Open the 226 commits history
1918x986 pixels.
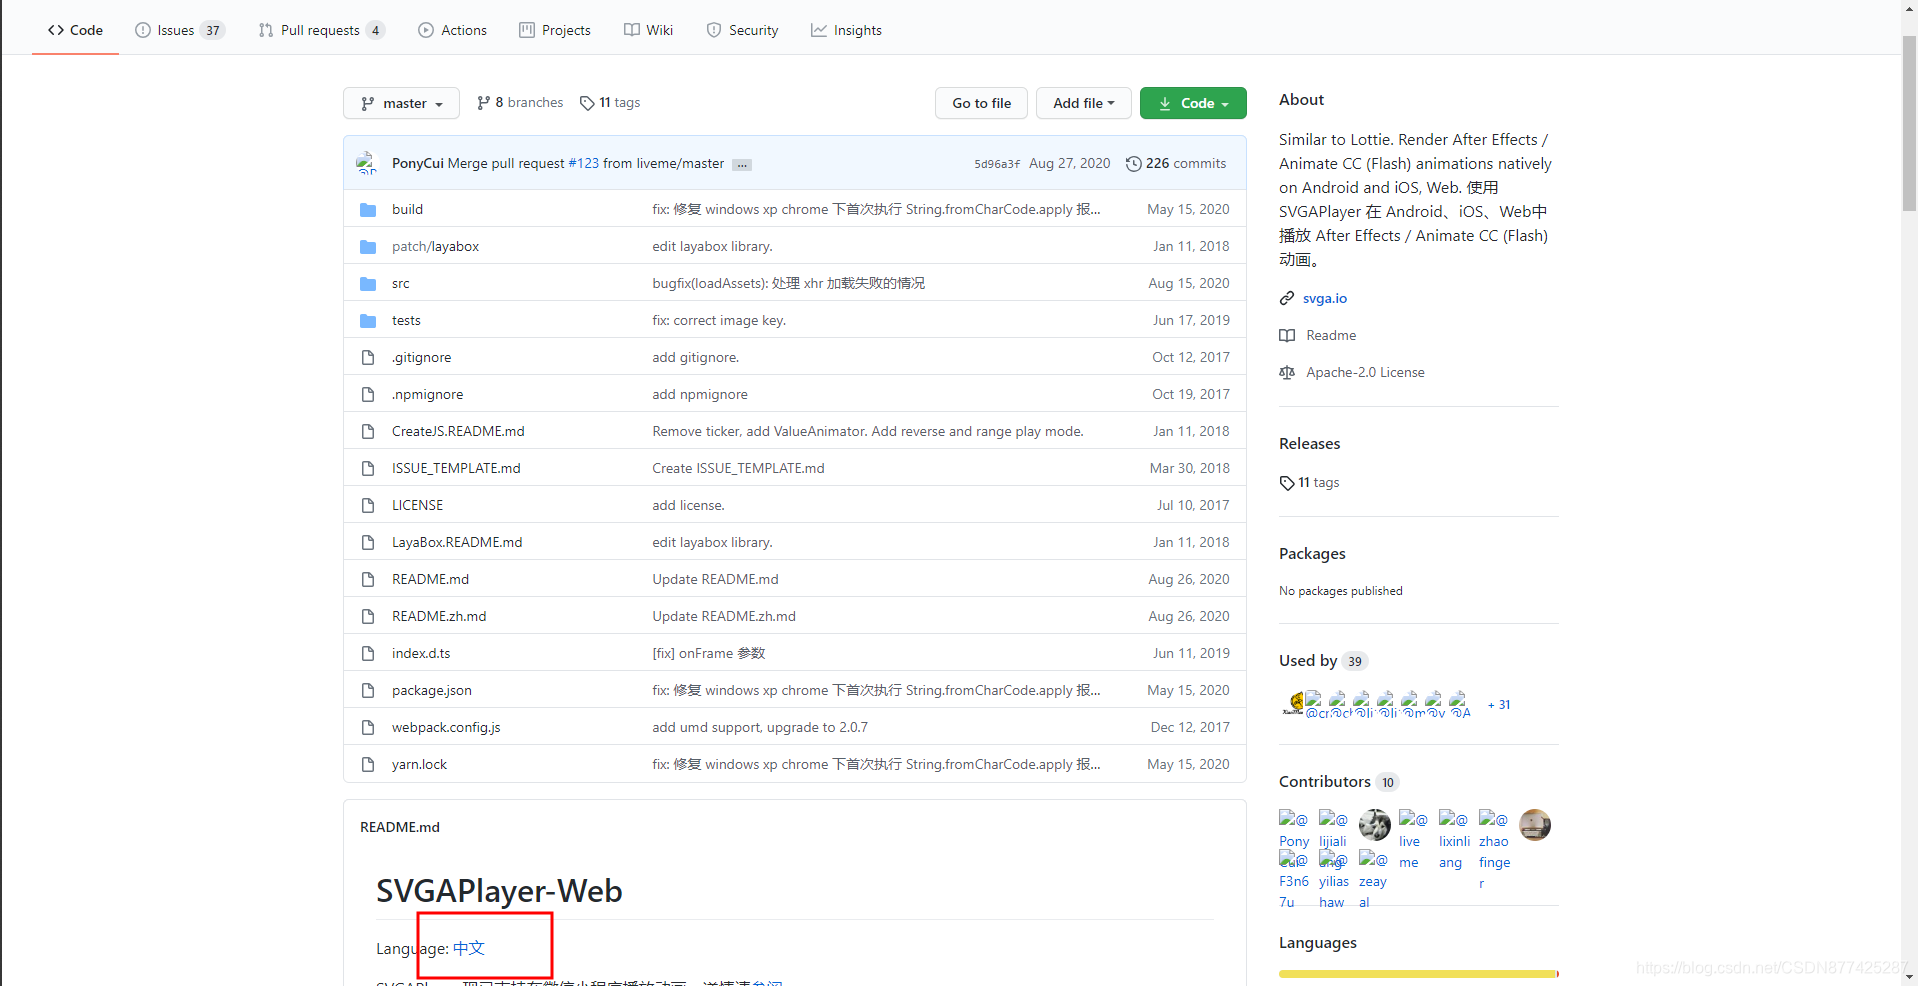[x=1176, y=163]
